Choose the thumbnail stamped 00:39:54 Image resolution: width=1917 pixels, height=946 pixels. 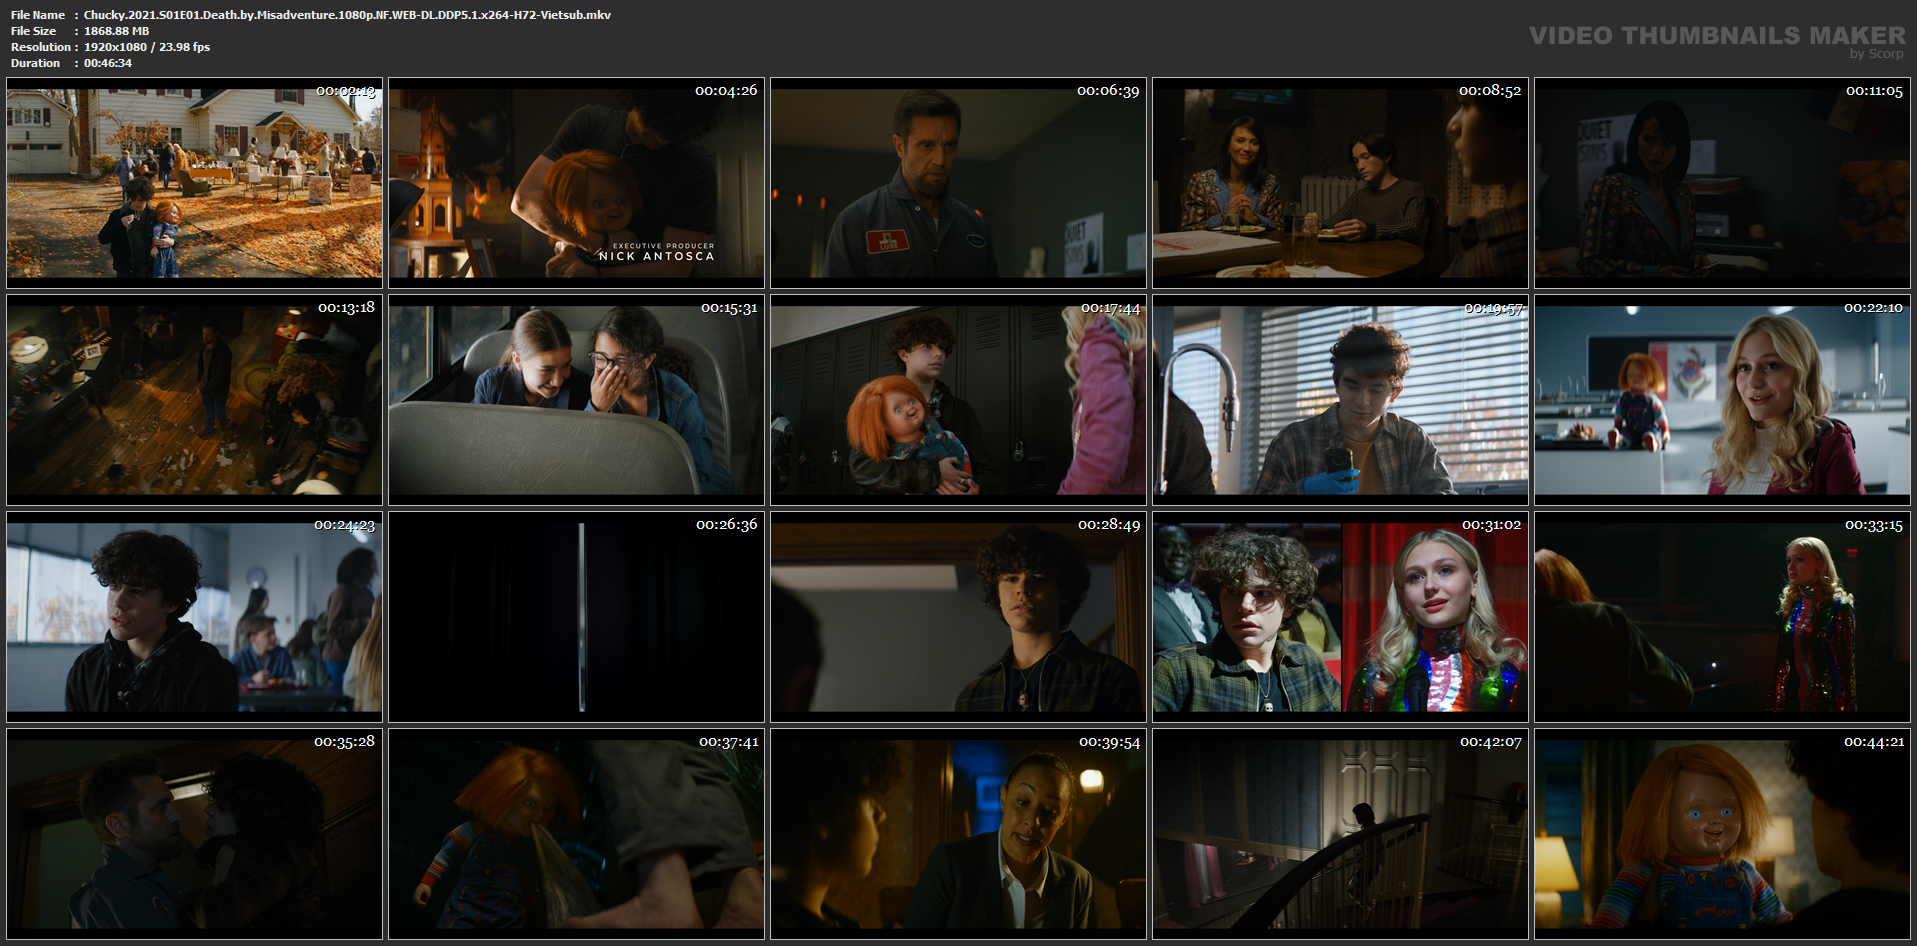click(x=958, y=834)
